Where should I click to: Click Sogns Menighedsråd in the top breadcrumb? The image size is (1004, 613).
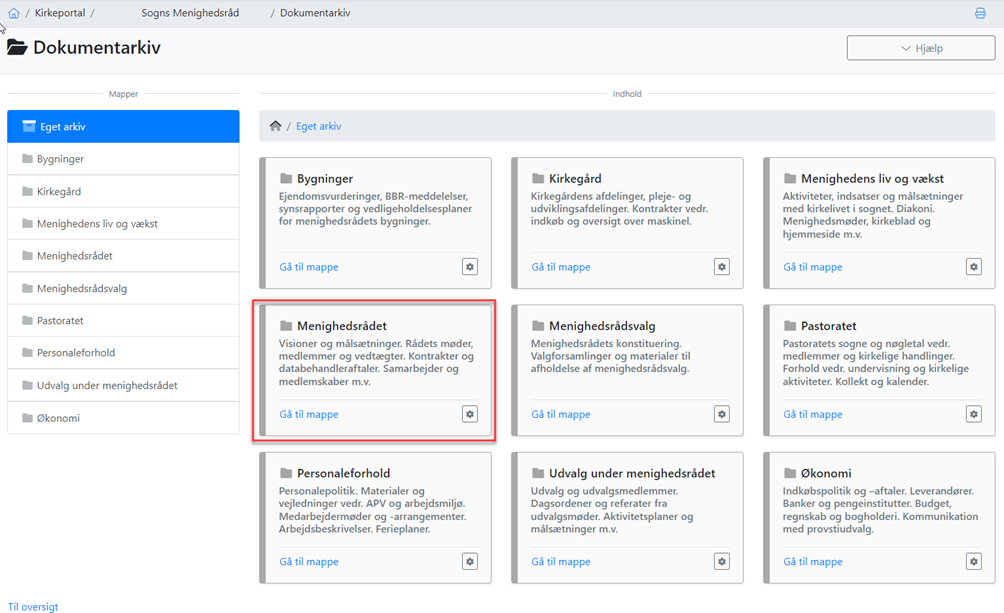[190, 13]
